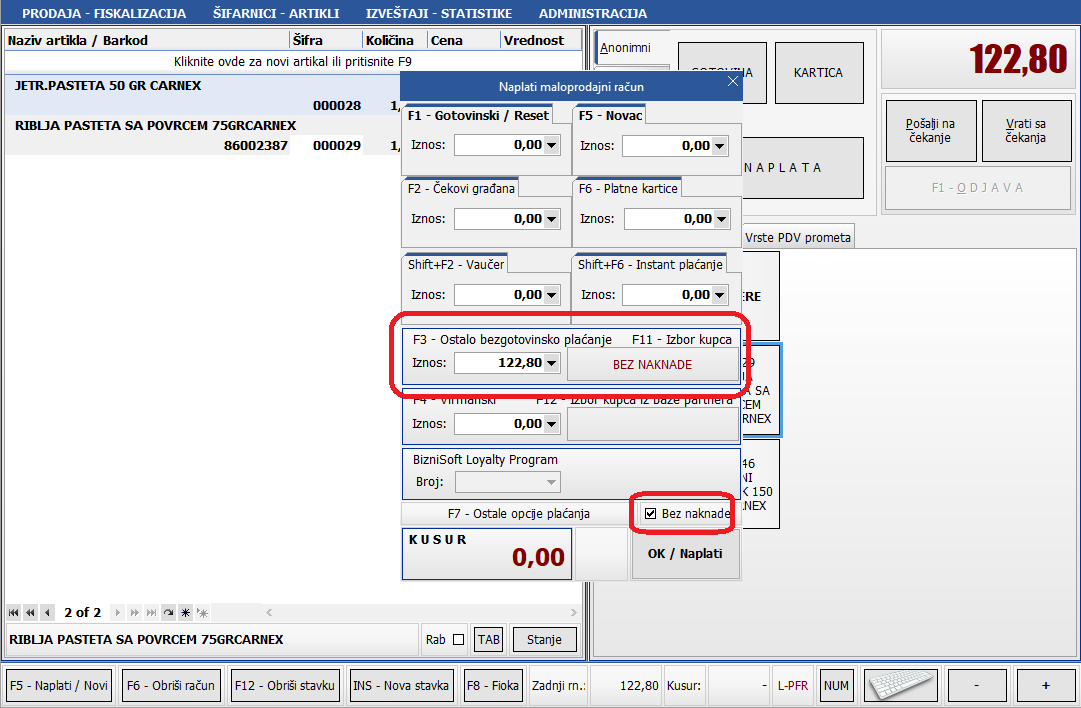Screen dimensions: 1081x708
Task: Click the F4 Virmanski Iznos input field
Action: click(498, 424)
